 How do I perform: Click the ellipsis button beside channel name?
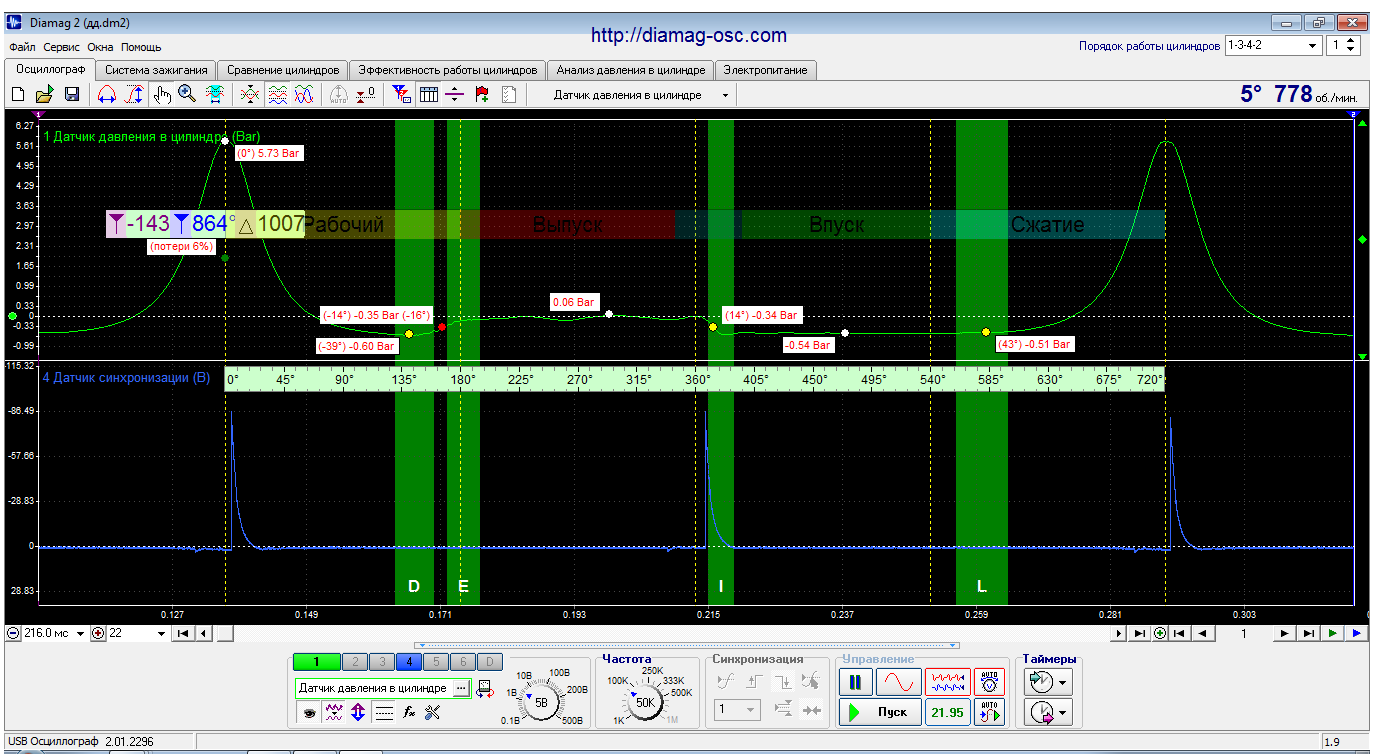(461, 688)
